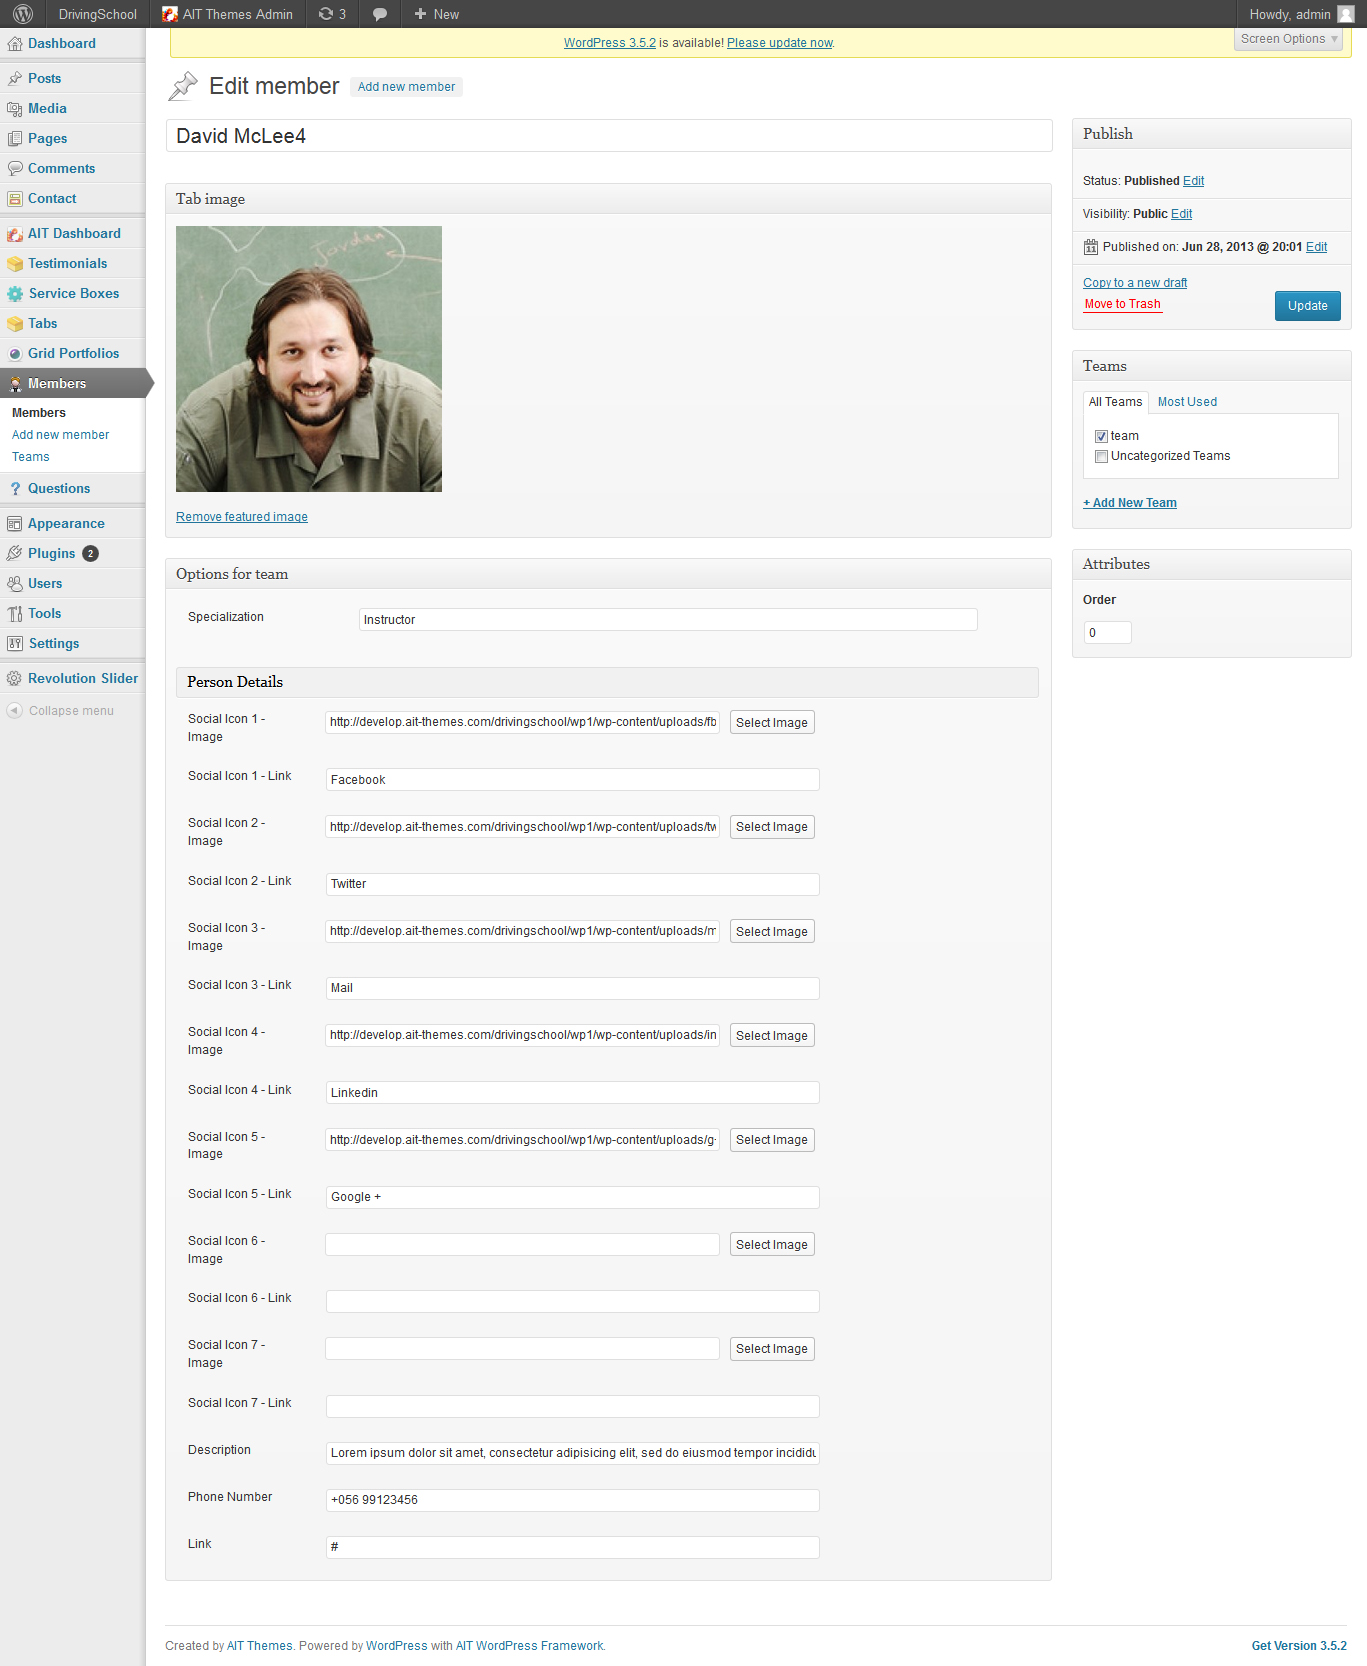Click the Update button
This screenshot has width=1367, height=1666.
[1307, 306]
